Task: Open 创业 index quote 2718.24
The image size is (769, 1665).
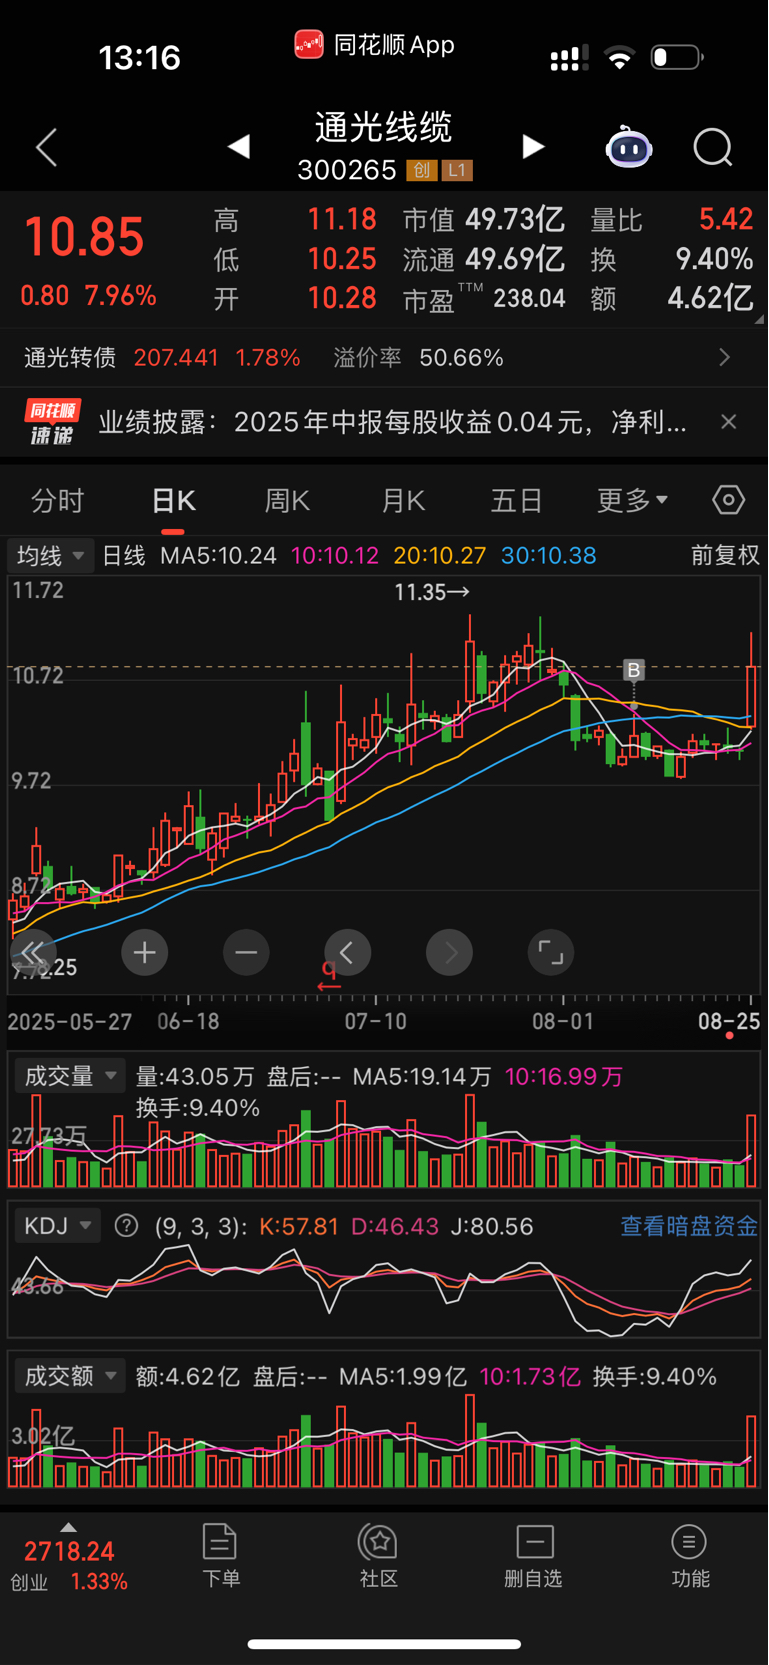Action: pyautogui.click(x=69, y=1565)
